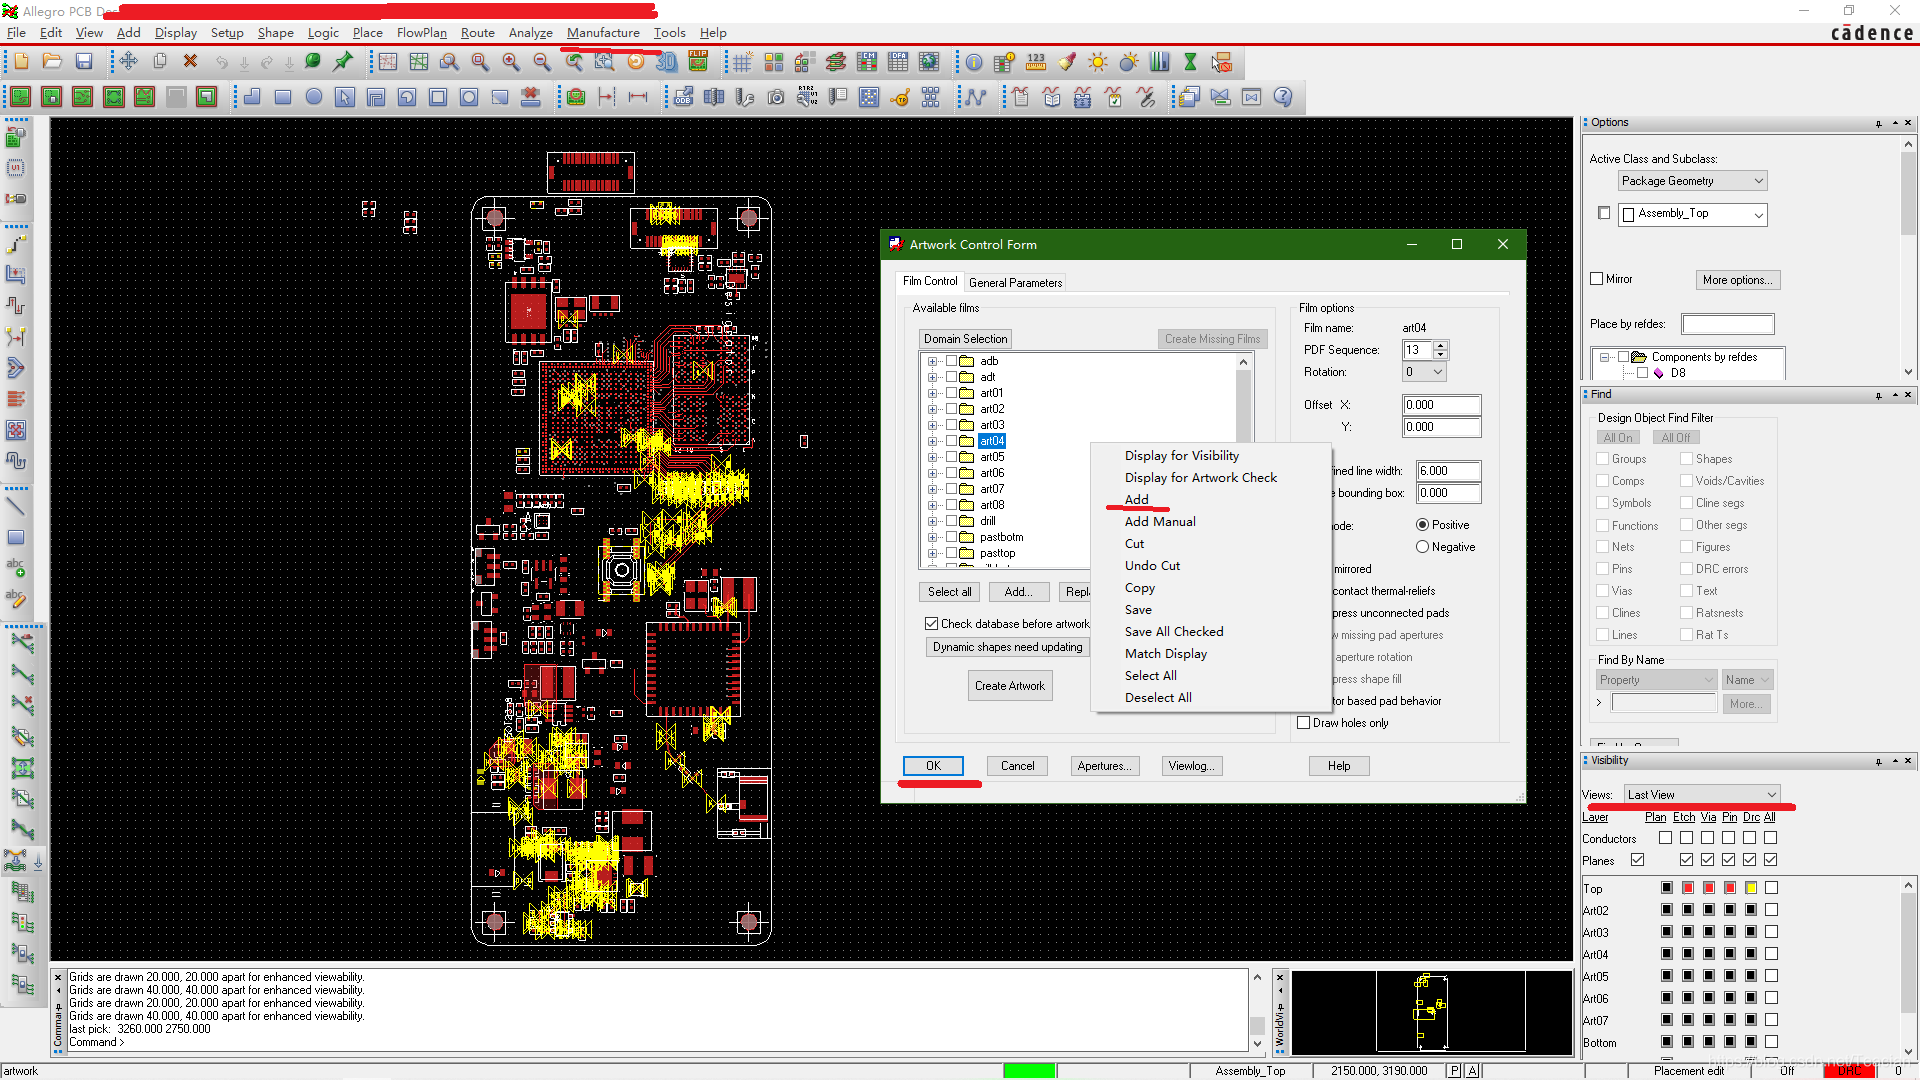Click the Zoom In magnifier icon
The image size is (1920, 1080).
[x=511, y=62]
